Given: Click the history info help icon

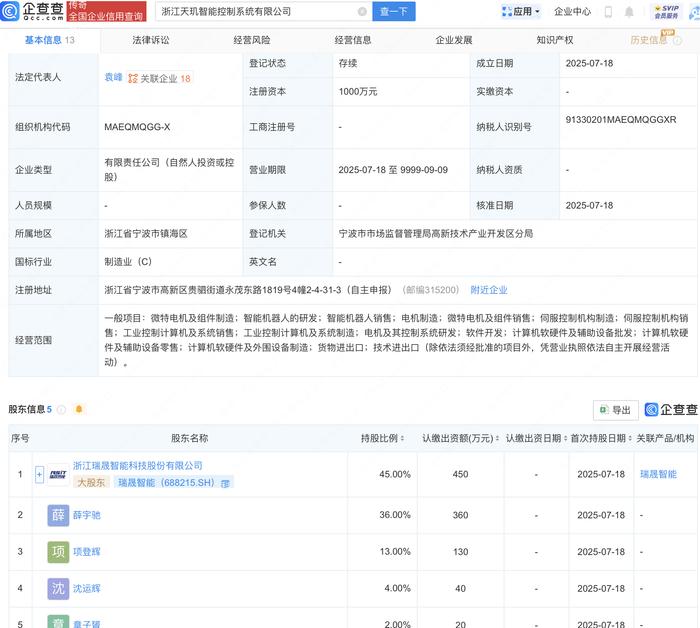Looking at the screenshot, I should click(x=677, y=41).
